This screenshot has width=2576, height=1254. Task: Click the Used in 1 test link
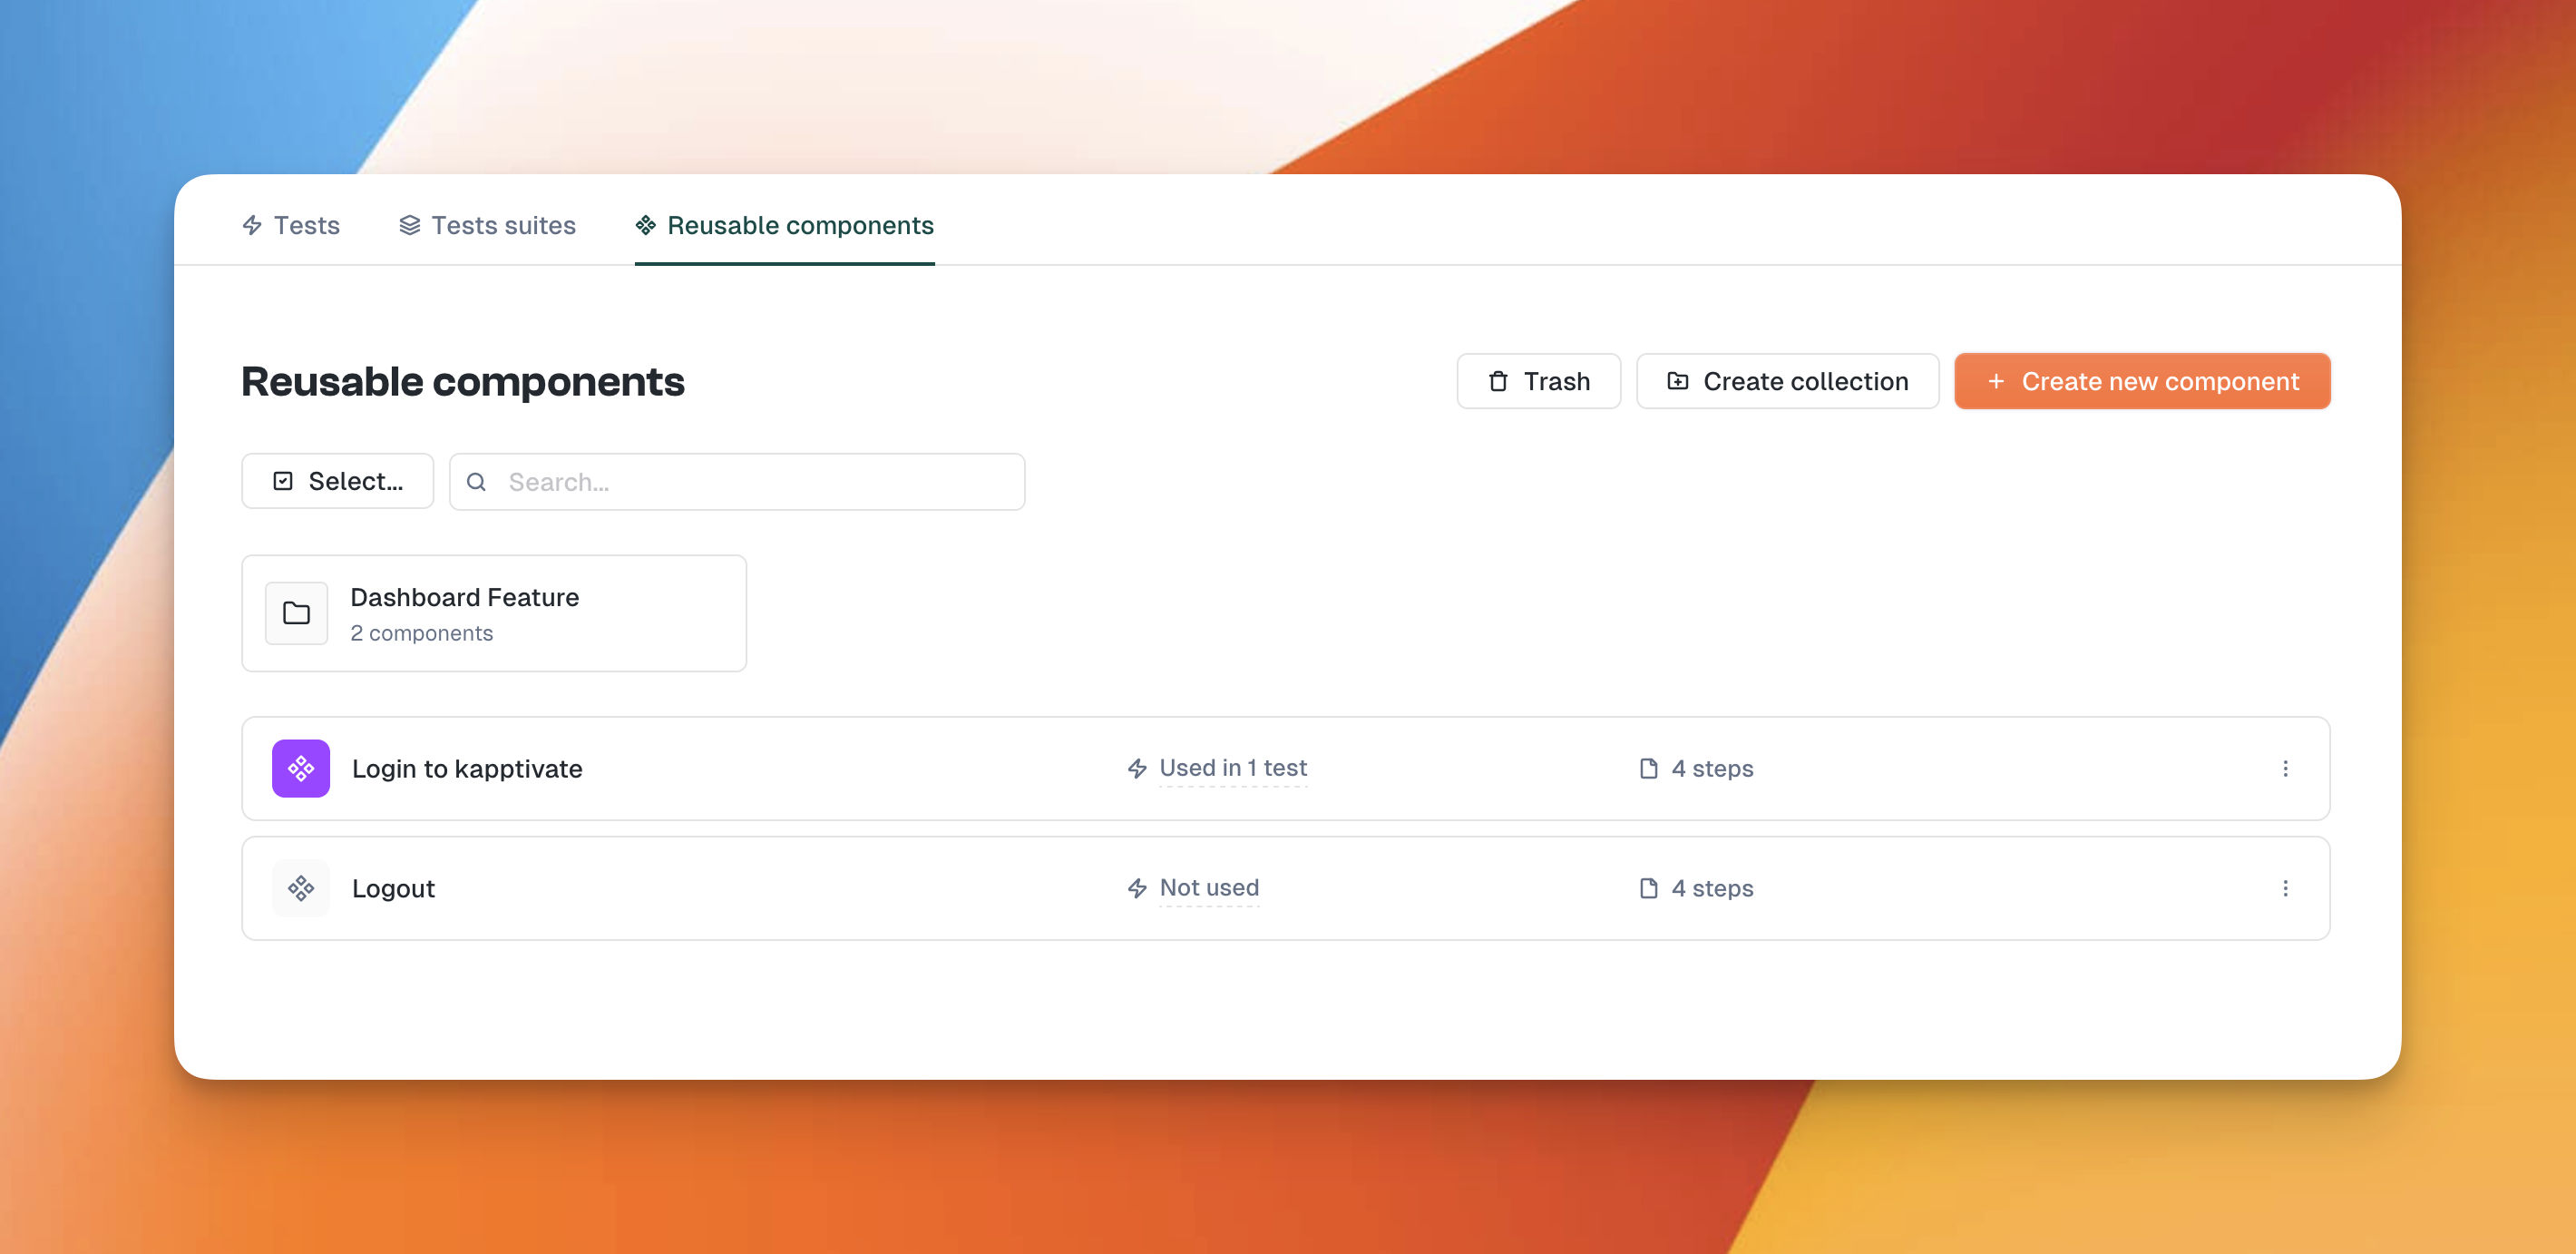[x=1233, y=768]
